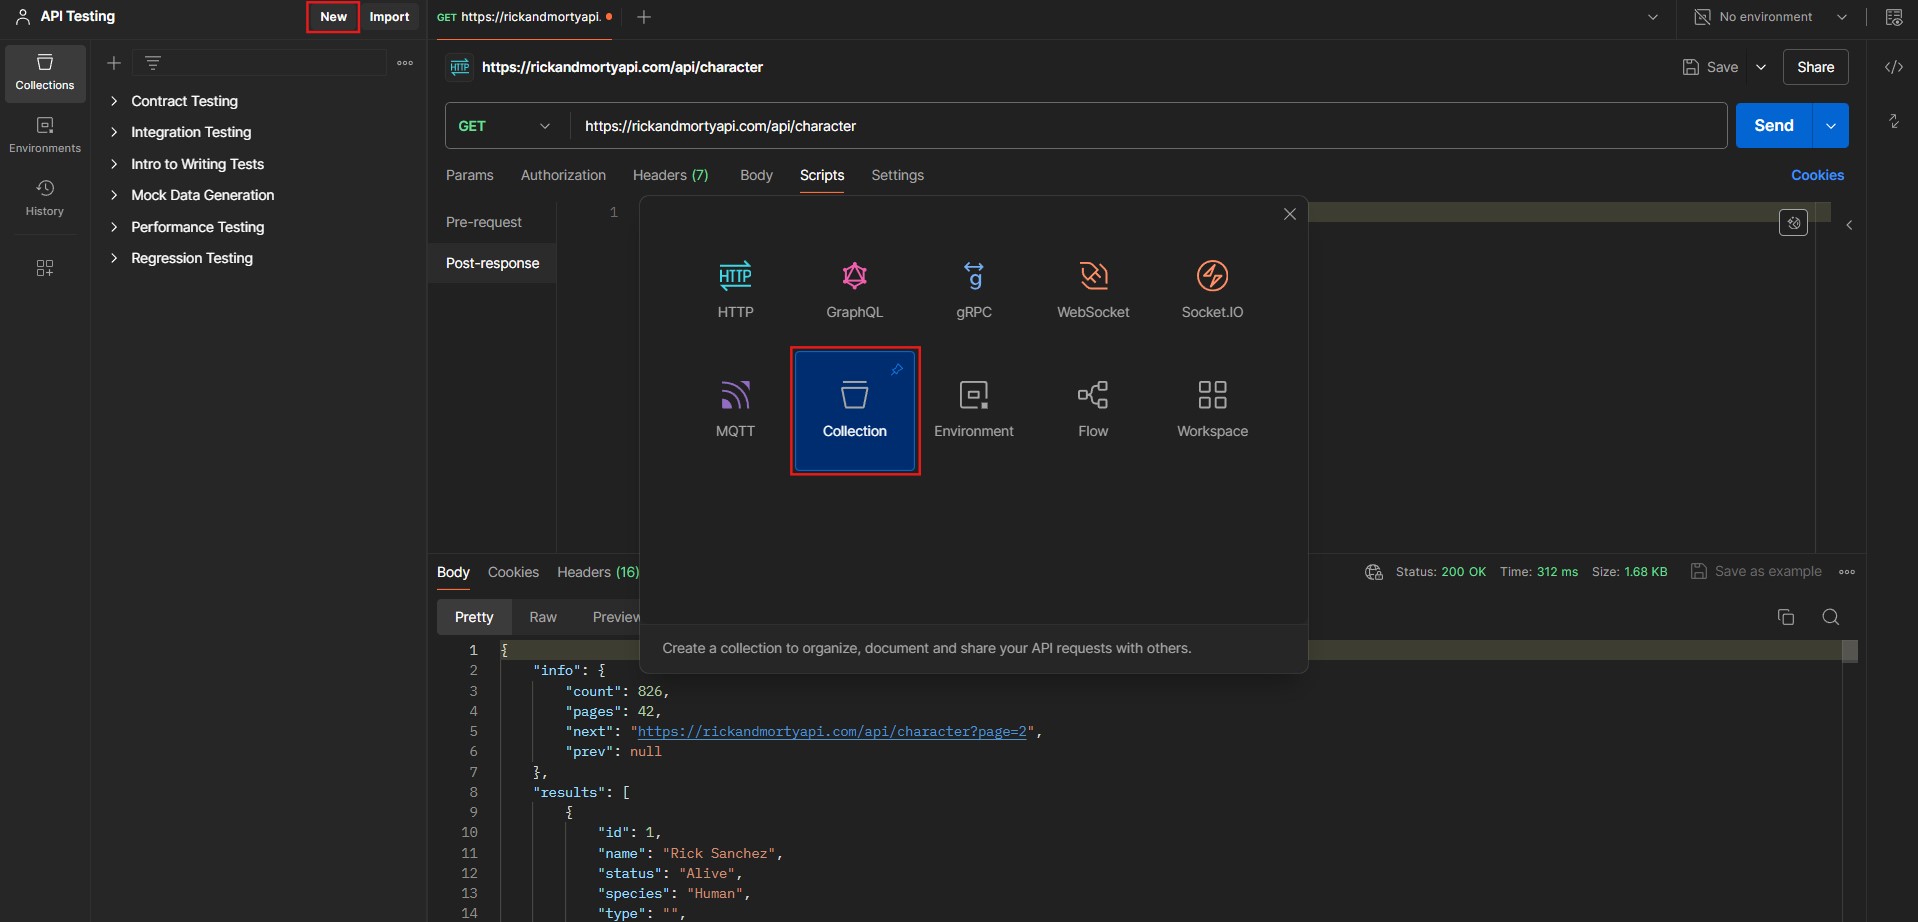
Task: Select the HTTP request type icon
Action: click(x=735, y=290)
